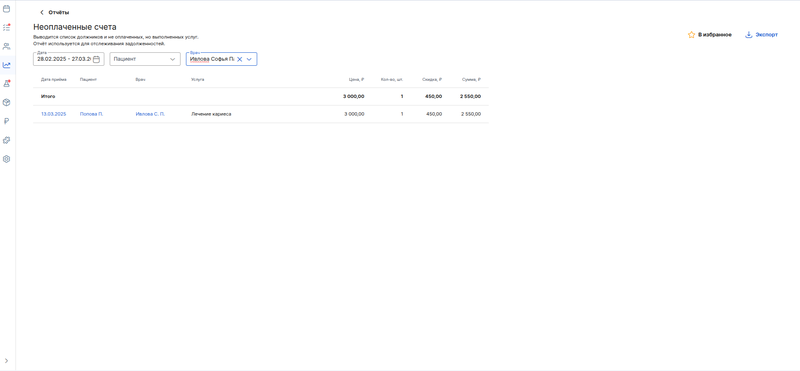The height and width of the screenshot is (371, 800).
Task: Open the calendar icon in the sidebar
Action: pyautogui.click(x=7, y=9)
